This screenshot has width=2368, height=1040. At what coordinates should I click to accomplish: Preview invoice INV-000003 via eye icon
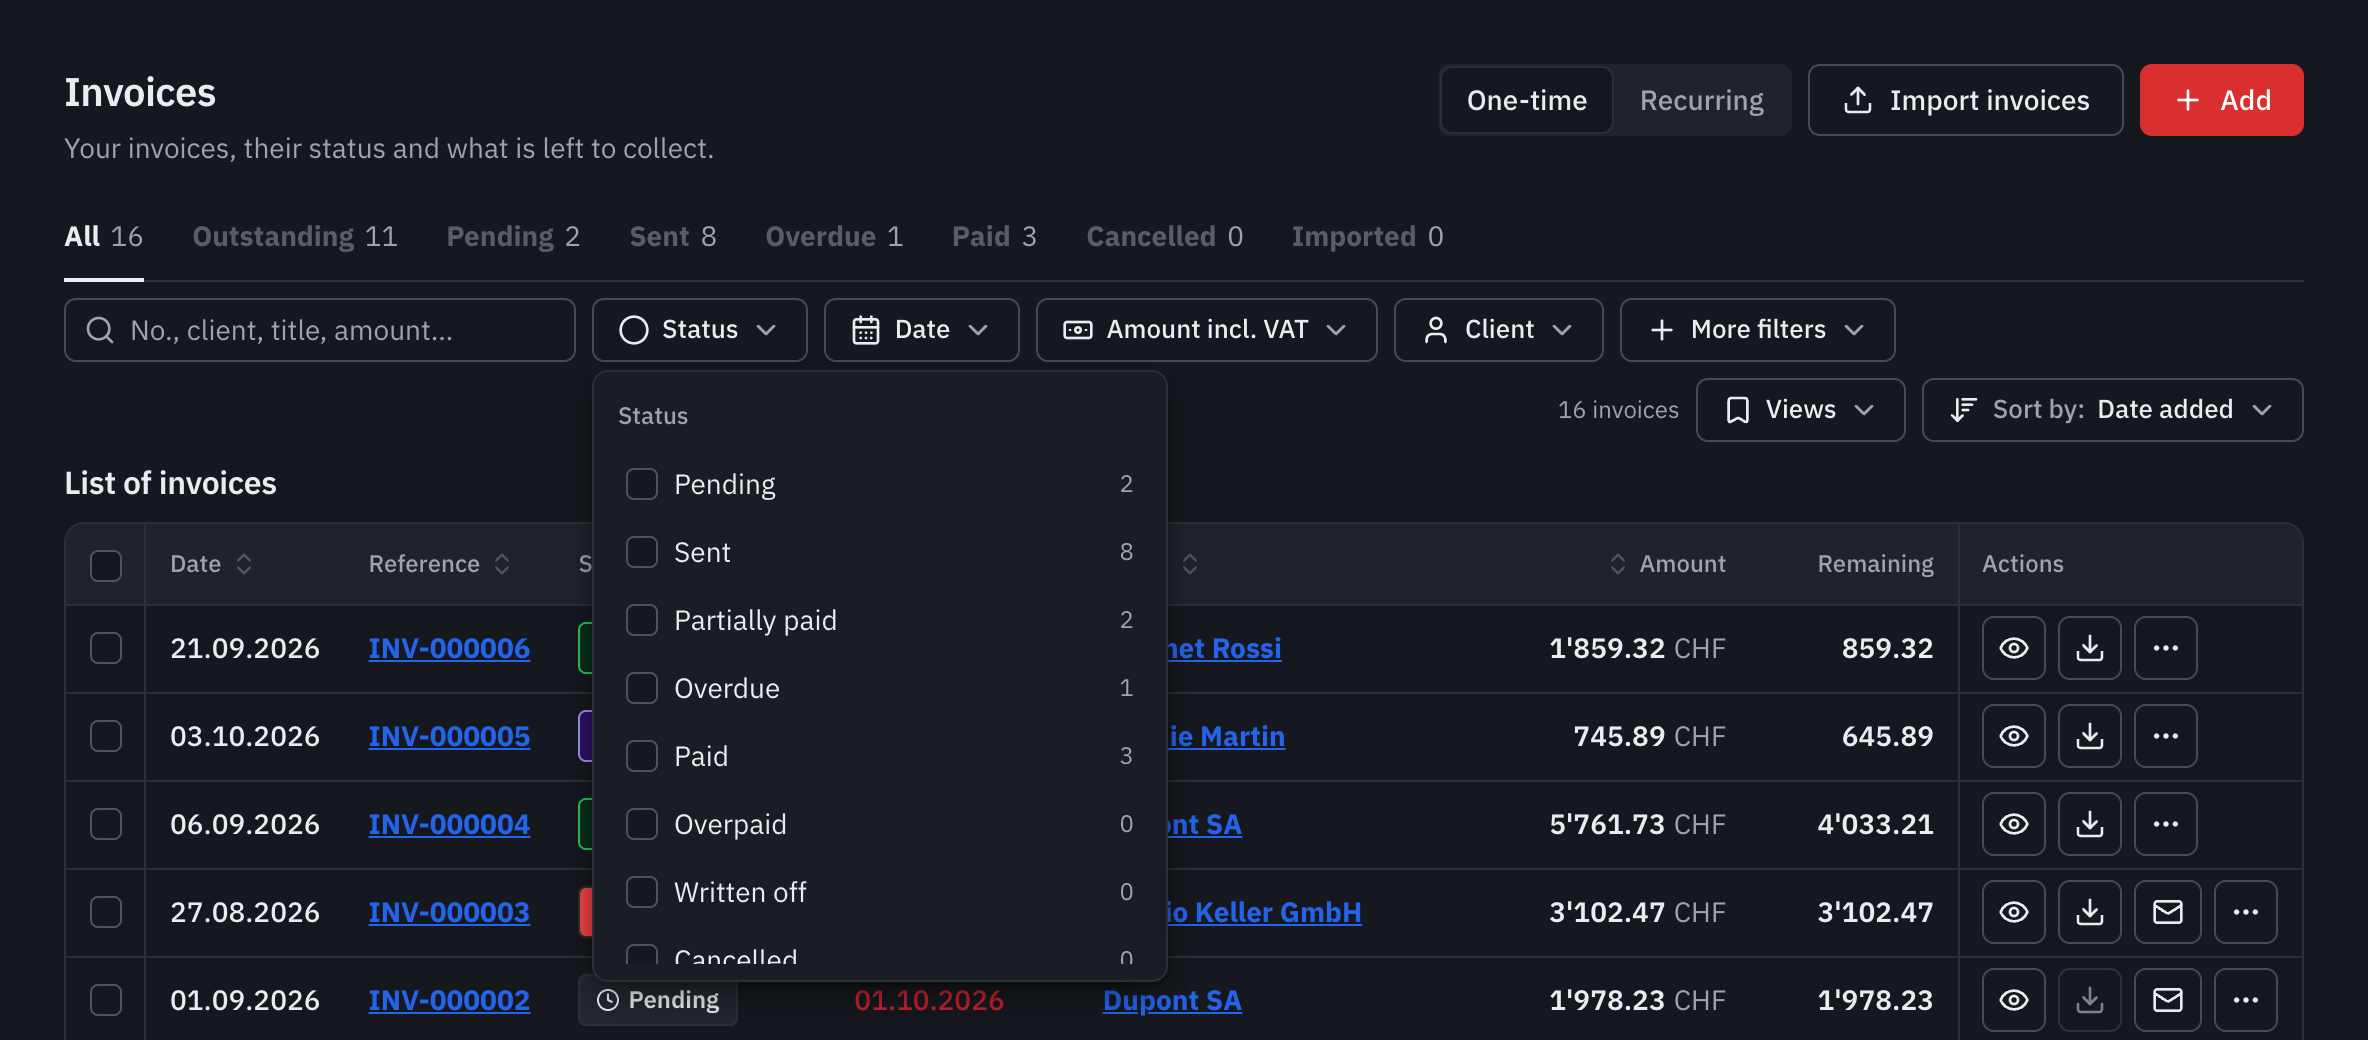(x=2013, y=912)
